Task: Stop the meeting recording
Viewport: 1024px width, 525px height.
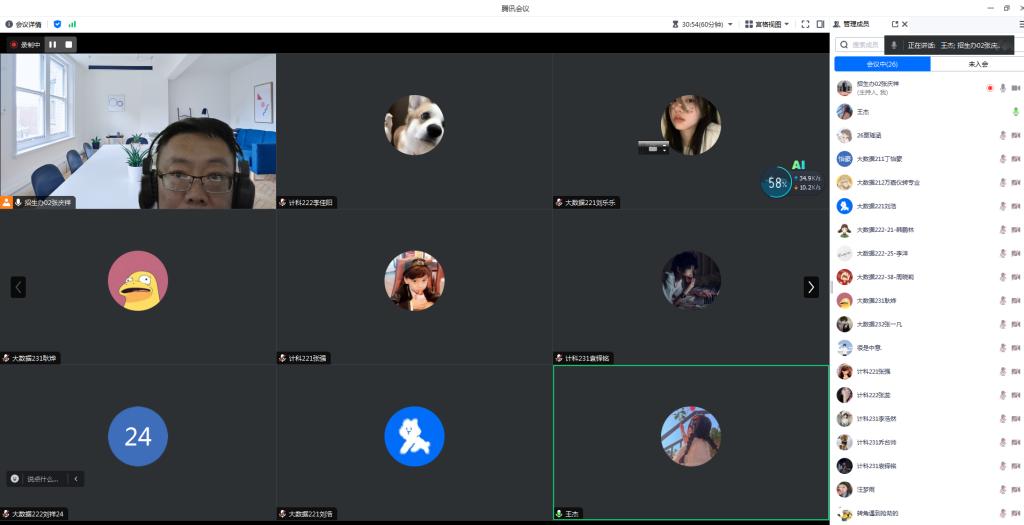Action: 68,44
